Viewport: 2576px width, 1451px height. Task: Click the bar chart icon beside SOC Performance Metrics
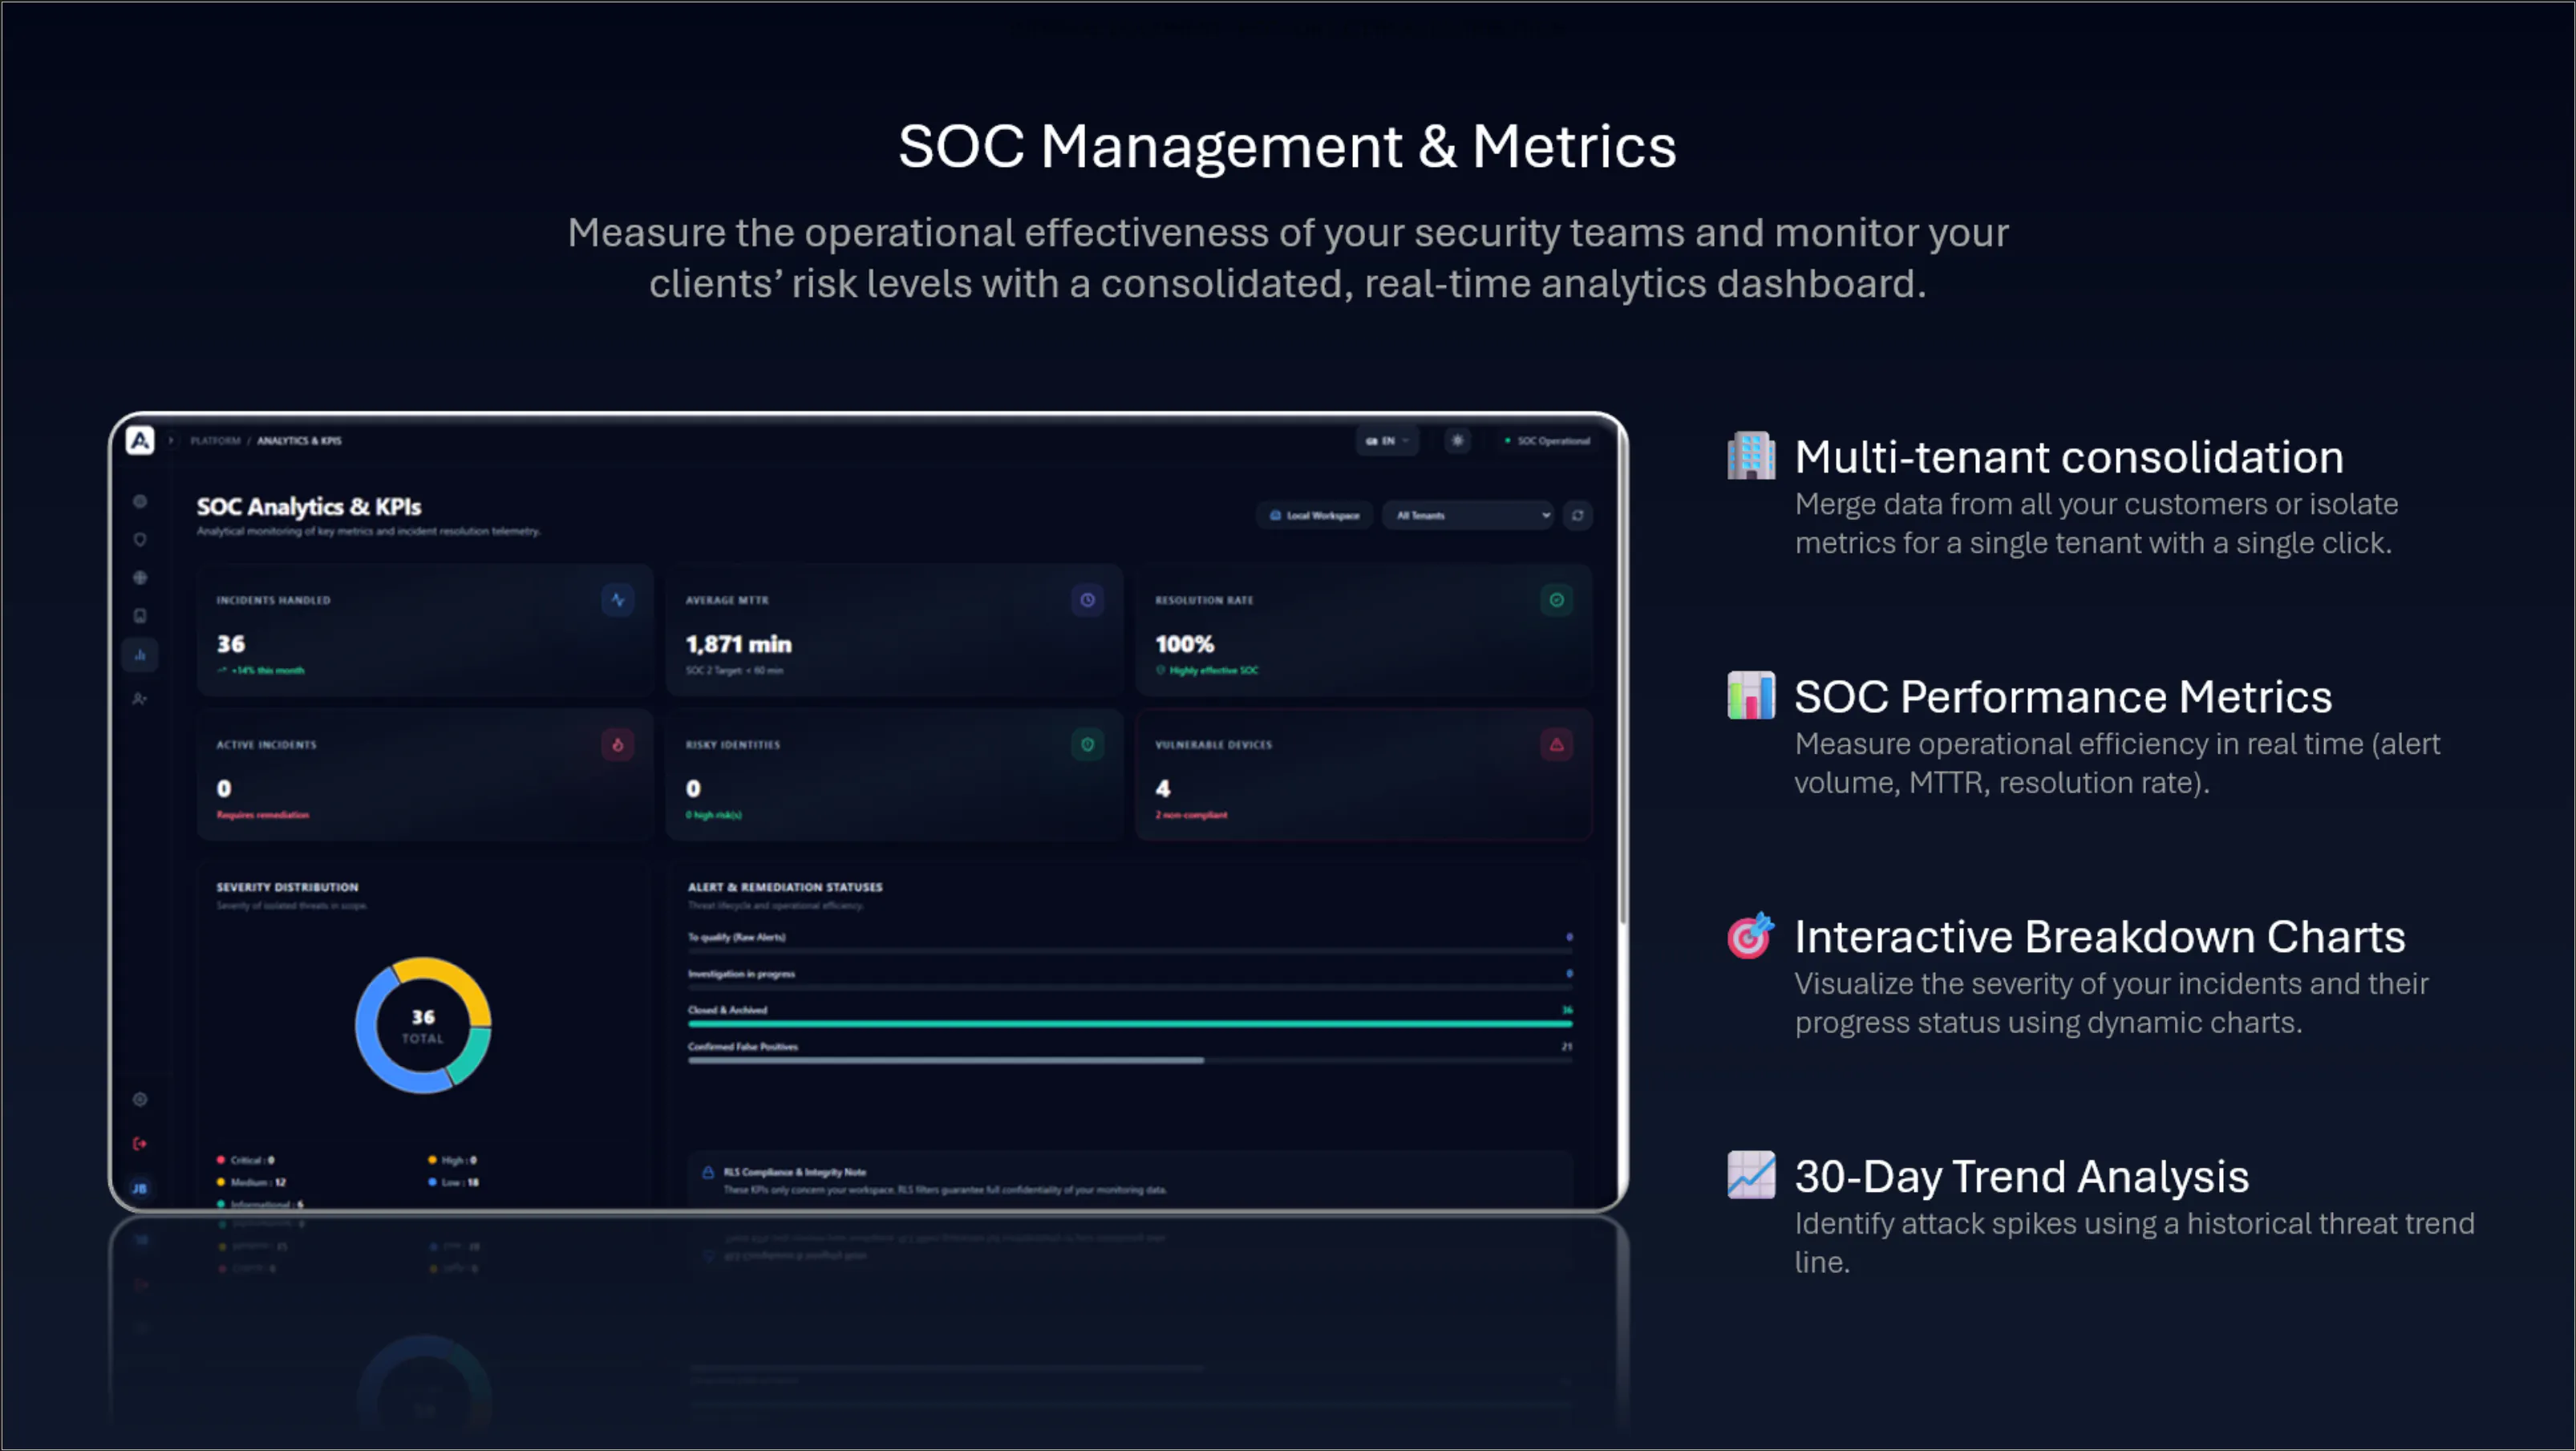point(1751,696)
